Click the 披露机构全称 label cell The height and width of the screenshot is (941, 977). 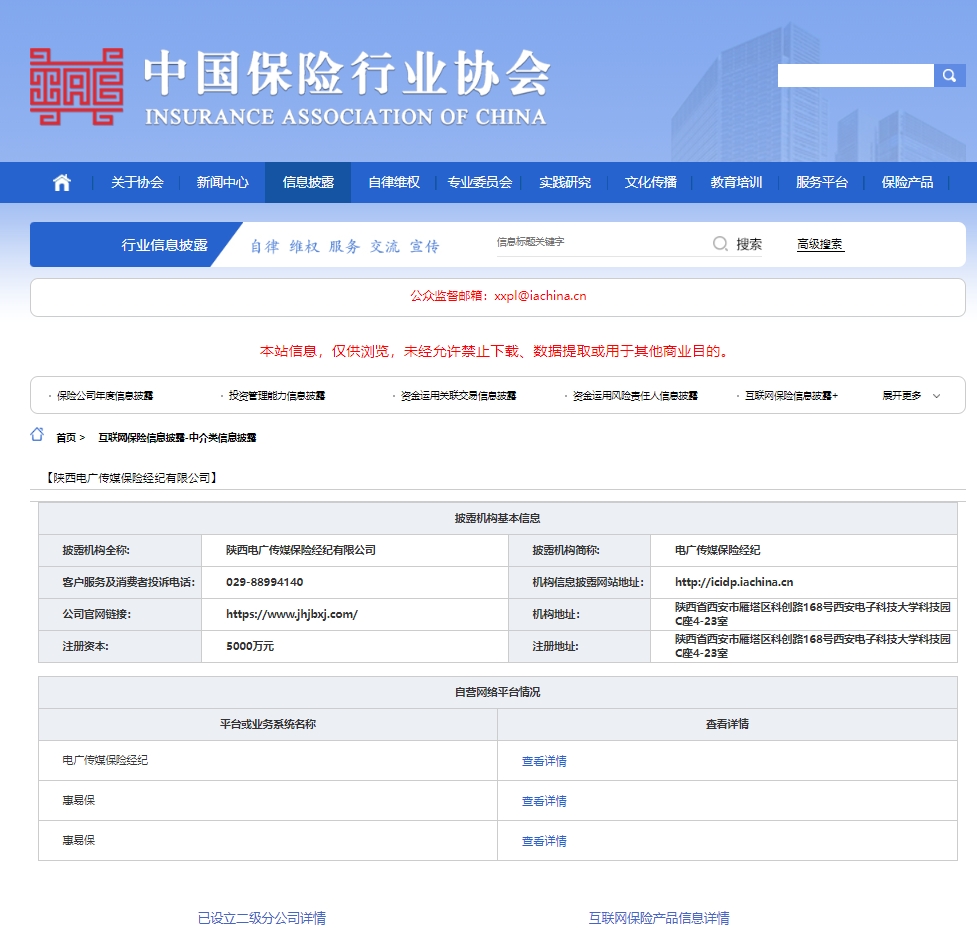(120, 550)
